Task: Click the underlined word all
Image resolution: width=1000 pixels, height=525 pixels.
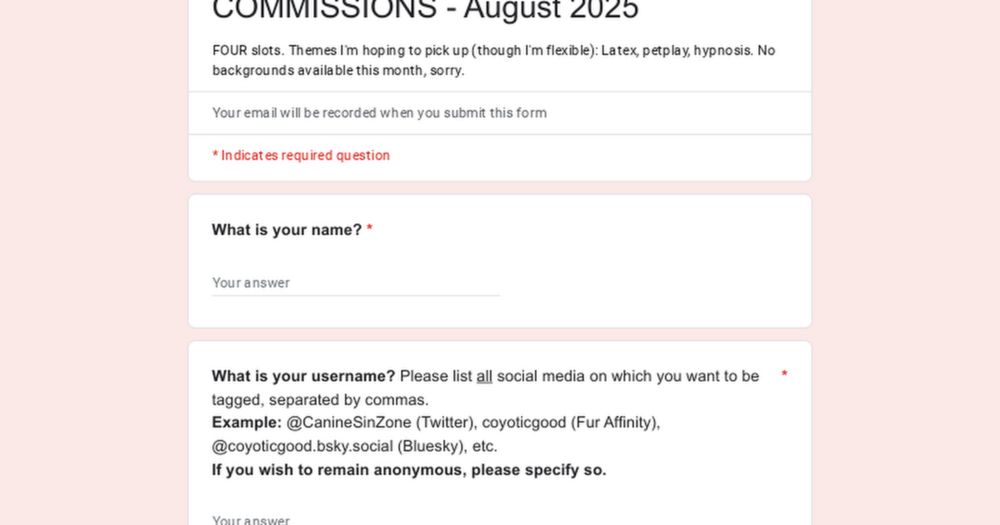Action: click(484, 376)
